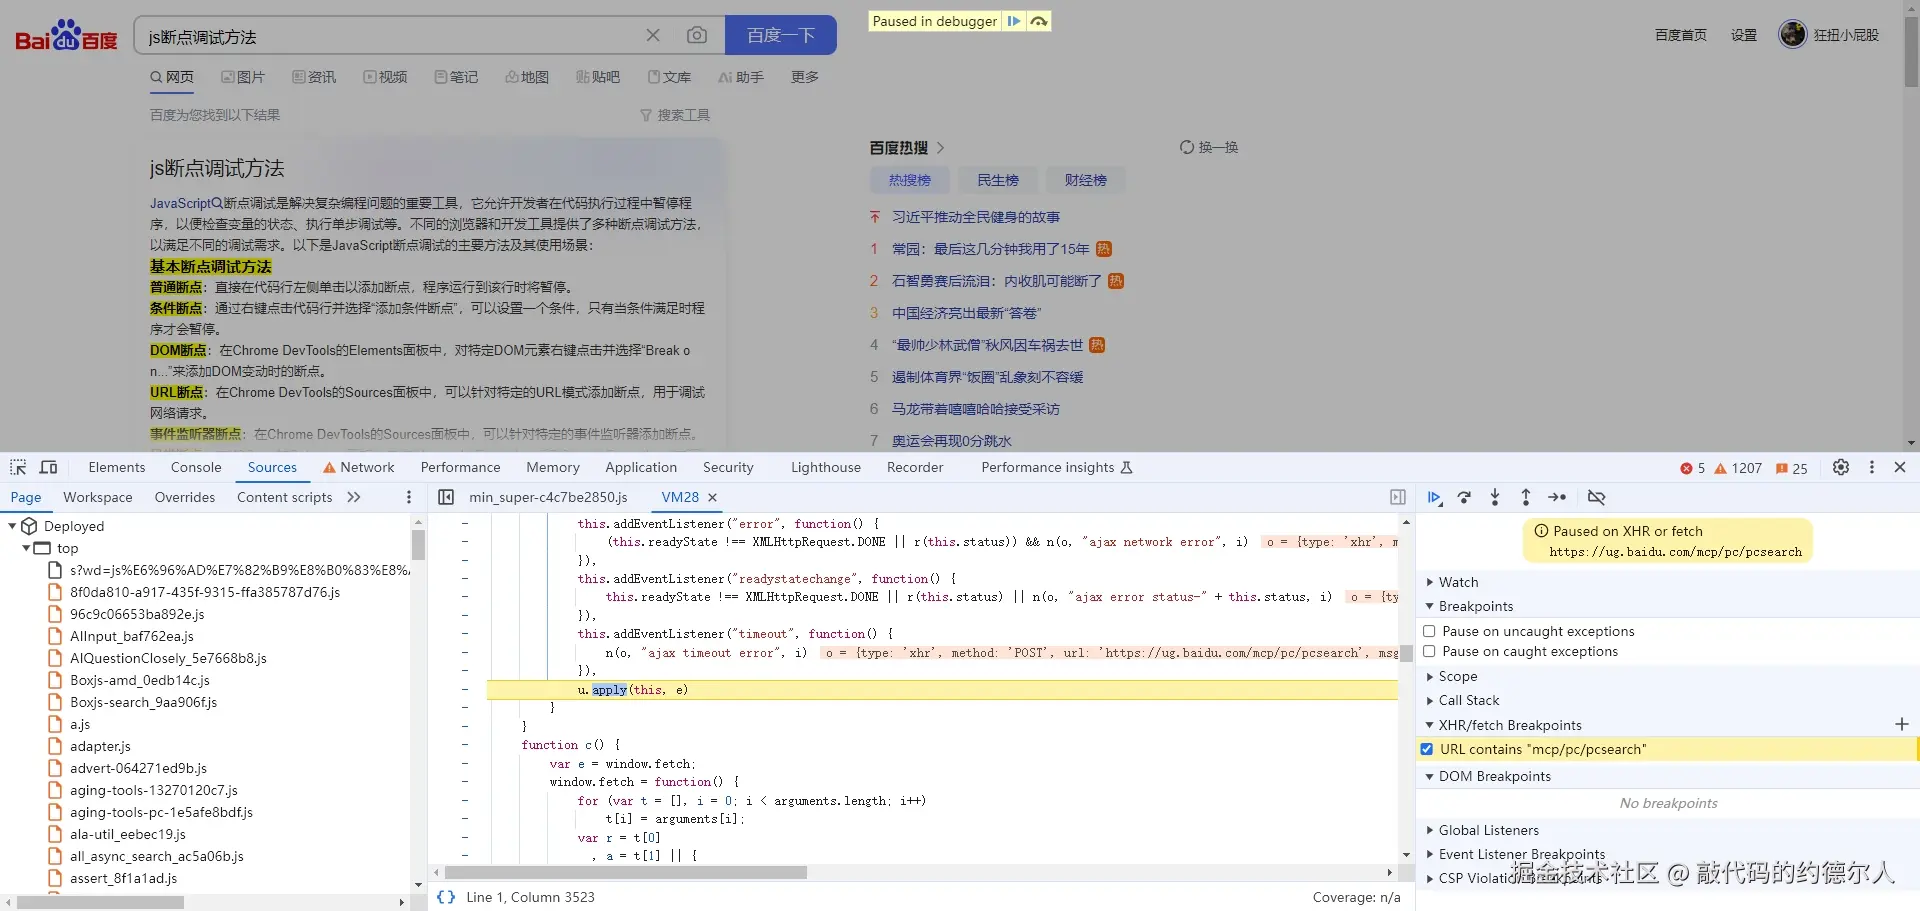The width and height of the screenshot is (1920, 911).
Task: Step over next function call
Action: coord(1464,497)
